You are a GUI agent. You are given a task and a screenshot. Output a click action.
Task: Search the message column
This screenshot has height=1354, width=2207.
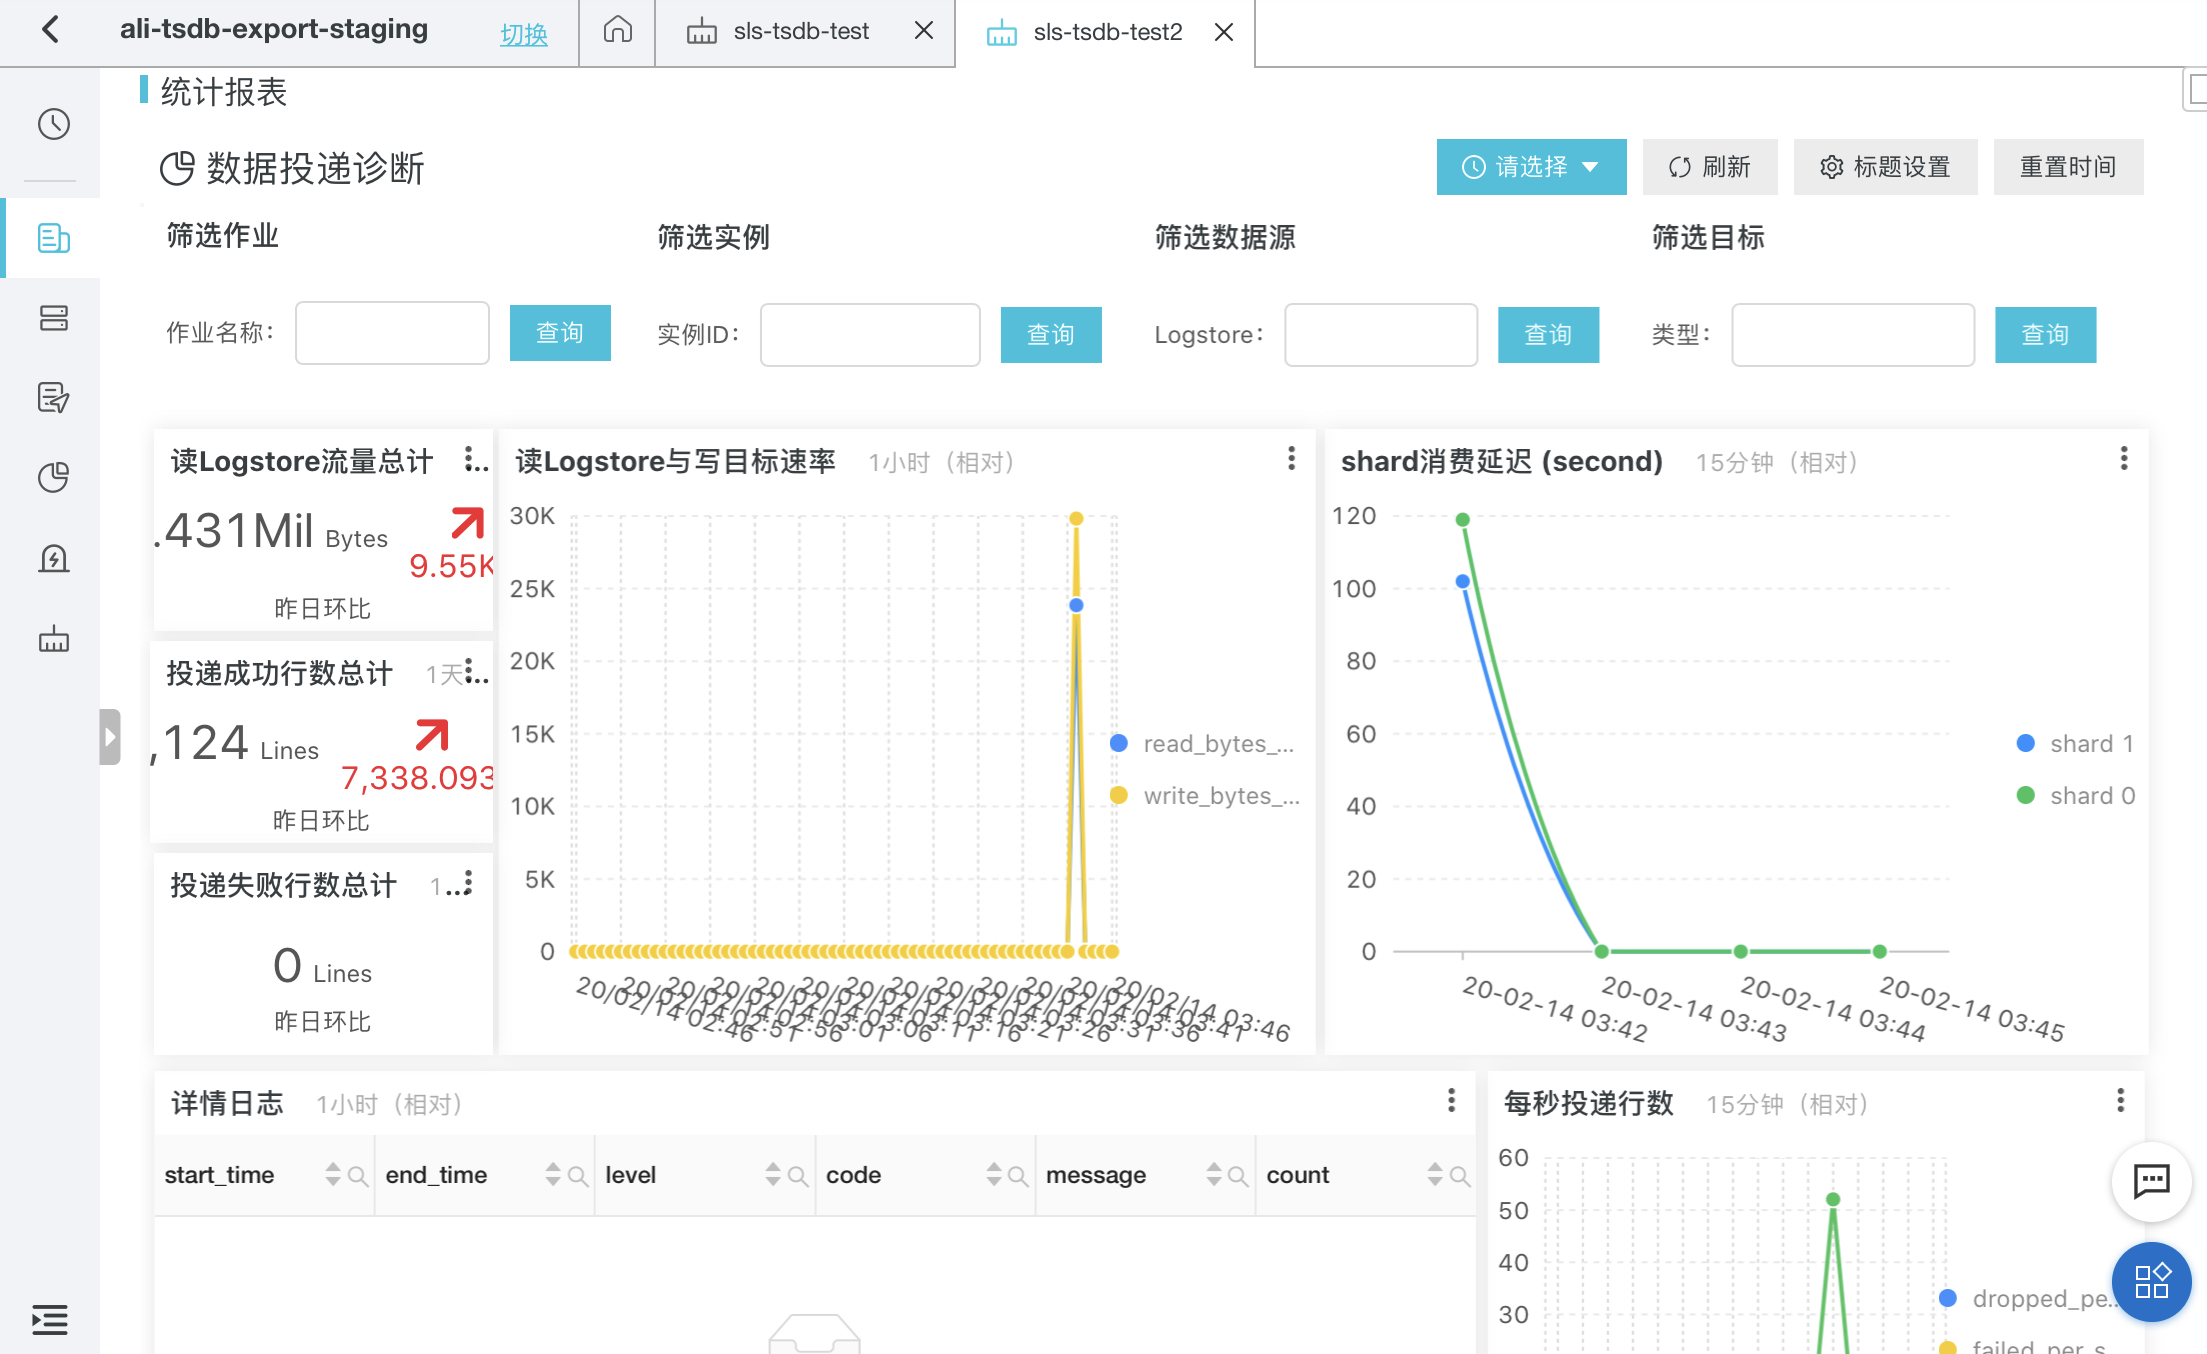tap(1238, 1177)
